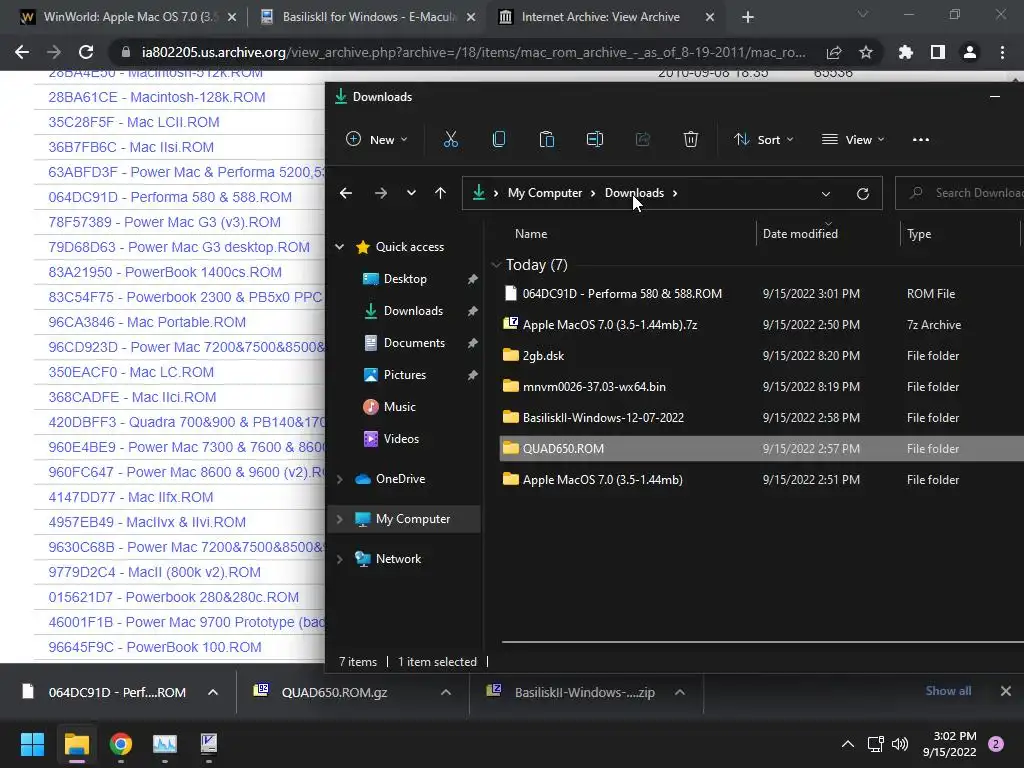This screenshot has width=1024, height=768.
Task: Expand address bar history dropdown
Action: click(x=825, y=194)
